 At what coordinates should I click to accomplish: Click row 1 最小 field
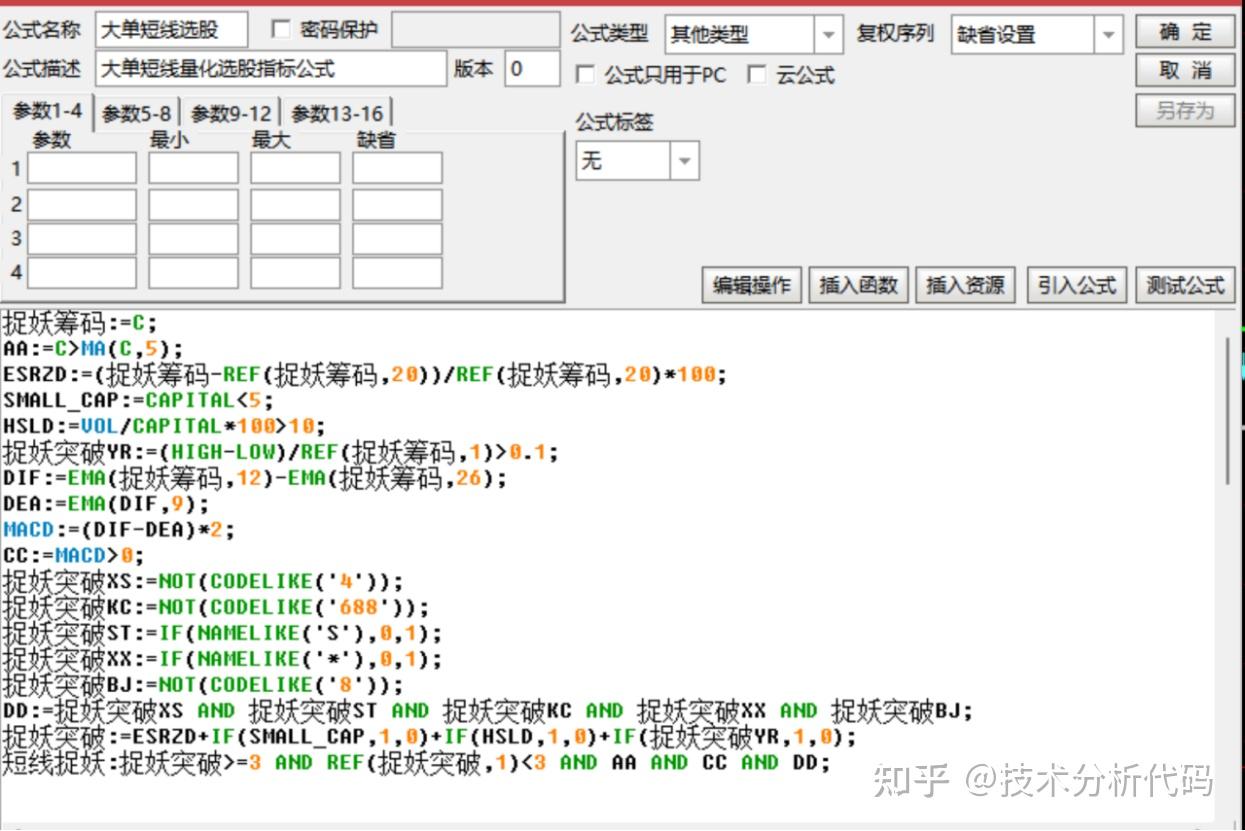194,168
